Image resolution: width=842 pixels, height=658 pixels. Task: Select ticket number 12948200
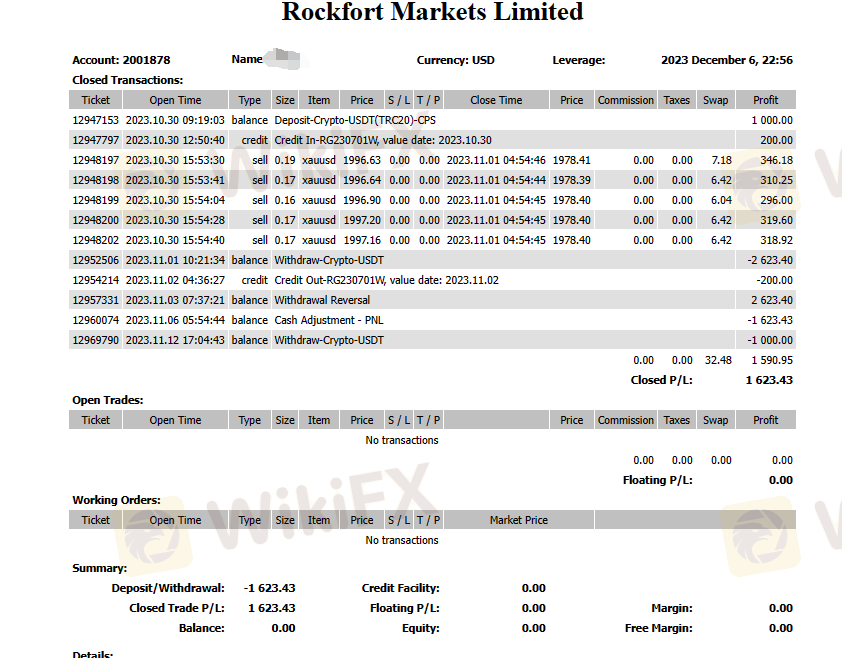(x=96, y=220)
